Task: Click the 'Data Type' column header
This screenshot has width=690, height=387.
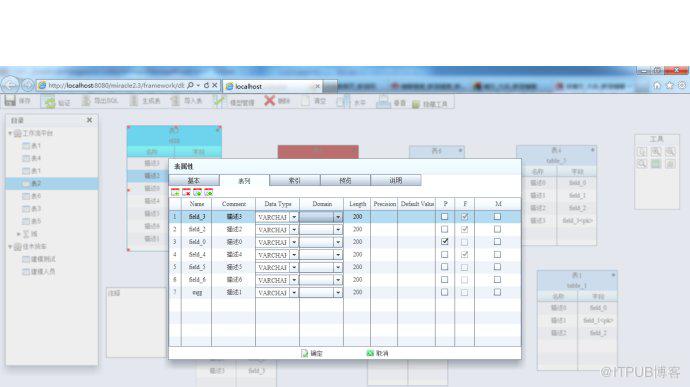Action: [x=278, y=204]
